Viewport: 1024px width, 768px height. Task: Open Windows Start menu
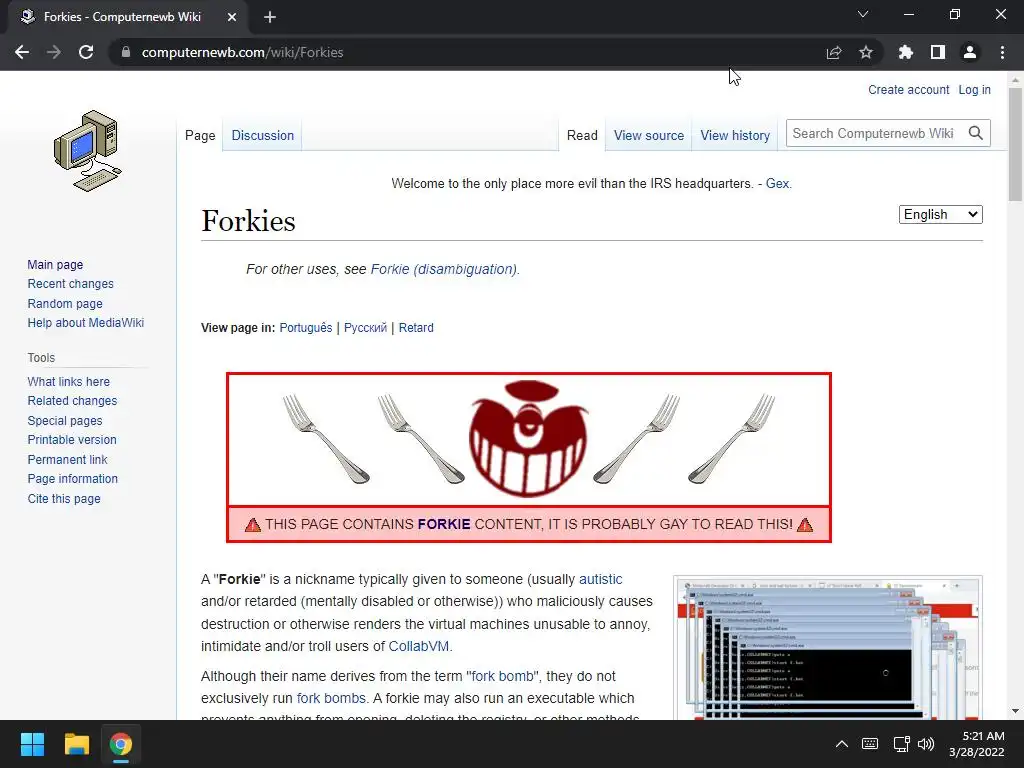tap(32, 744)
